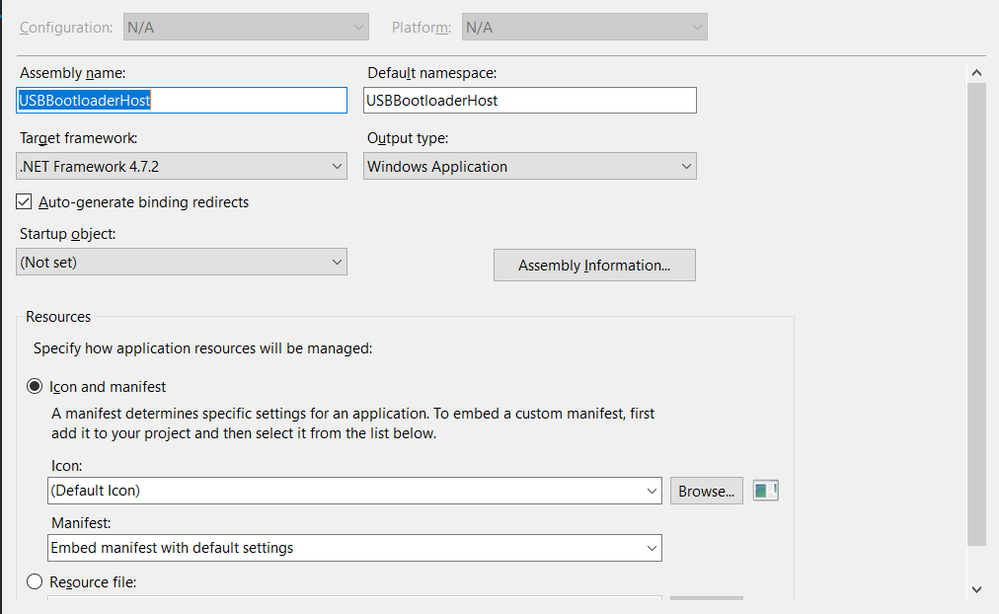Screen dimensions: 999x614
Task: Toggle Auto-generate binding redirects checkbox
Action: coord(23,201)
